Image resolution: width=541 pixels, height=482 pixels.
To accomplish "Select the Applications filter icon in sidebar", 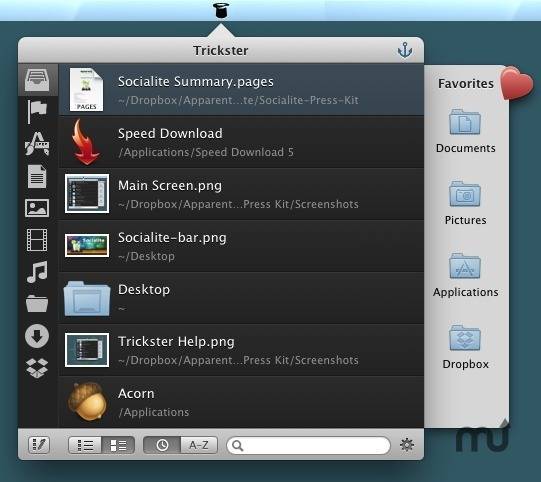I will (x=37, y=144).
